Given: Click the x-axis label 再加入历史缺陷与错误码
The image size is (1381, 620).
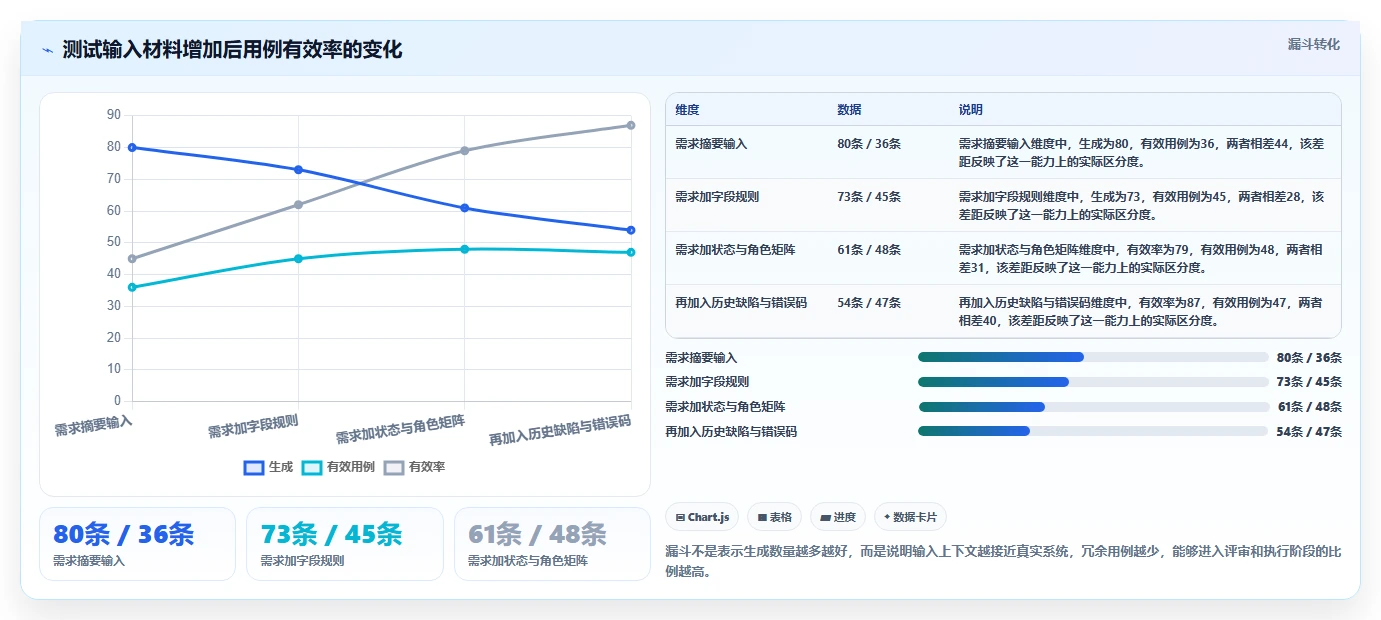Looking at the screenshot, I should 560,430.
